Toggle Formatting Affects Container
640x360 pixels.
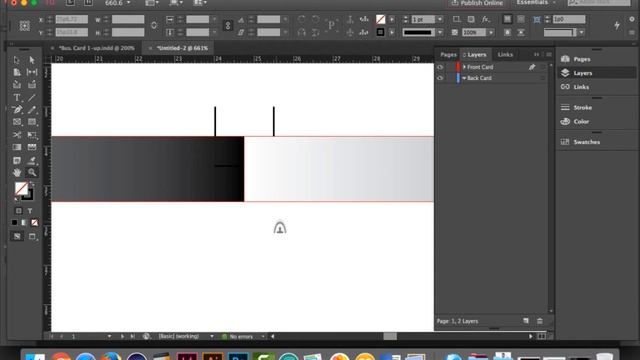click(18, 211)
